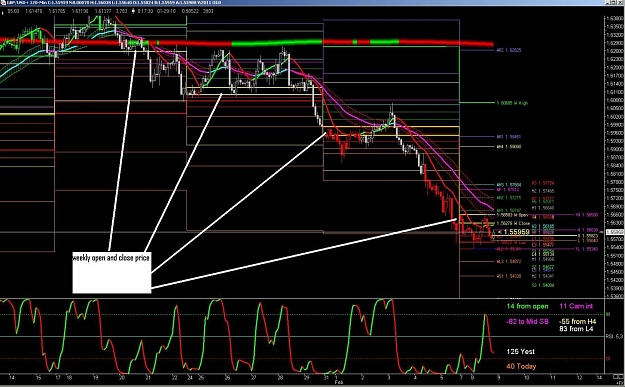This screenshot has width=625, height=387.
Task: Click the highlighted price marker on price axis
Action: [614, 232]
